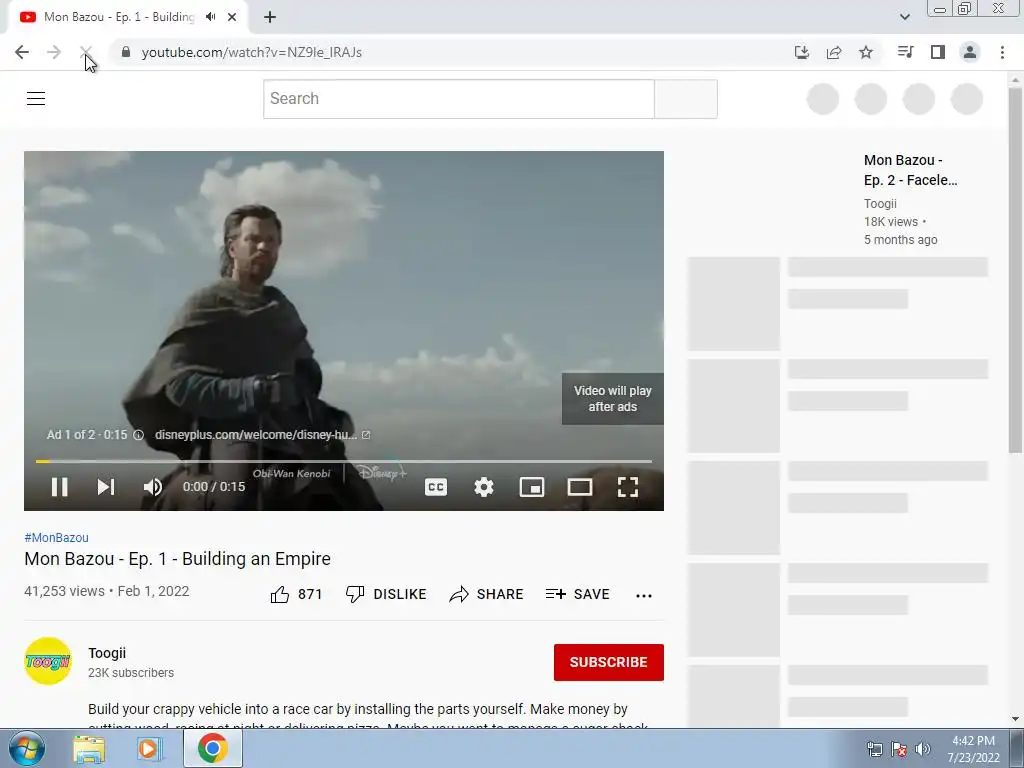Enter fullscreen mode

(x=628, y=487)
